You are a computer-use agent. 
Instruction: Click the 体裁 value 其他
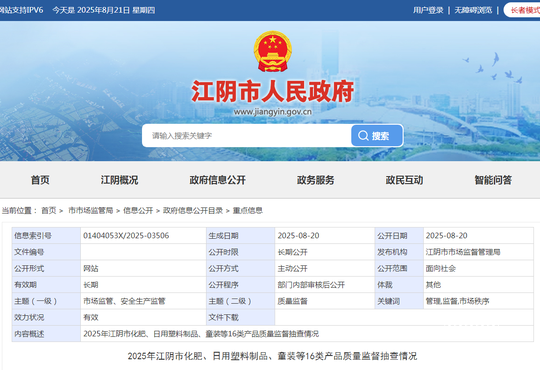(x=433, y=285)
